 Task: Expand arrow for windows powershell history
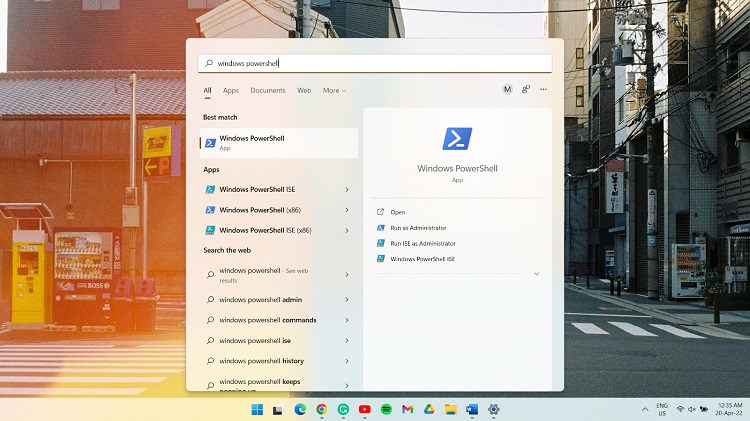pyautogui.click(x=347, y=361)
